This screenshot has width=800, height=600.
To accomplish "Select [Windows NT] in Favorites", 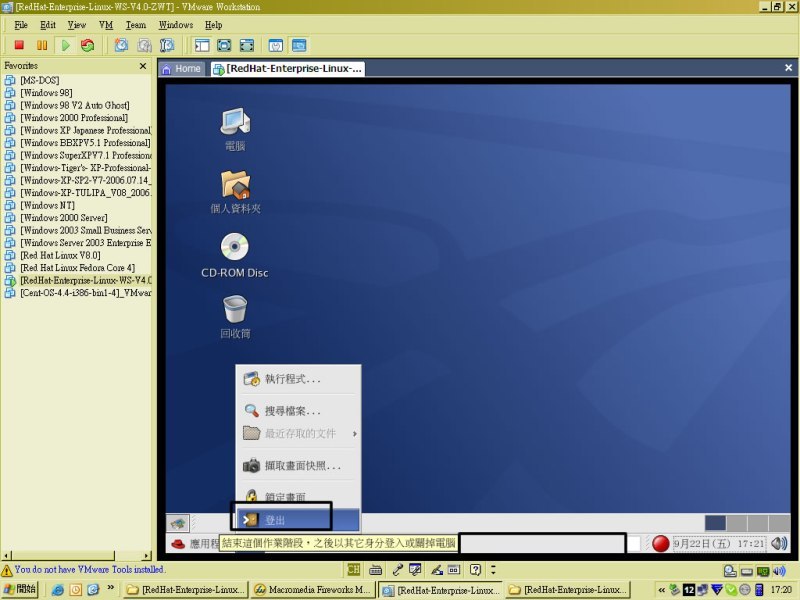I will [47, 206].
